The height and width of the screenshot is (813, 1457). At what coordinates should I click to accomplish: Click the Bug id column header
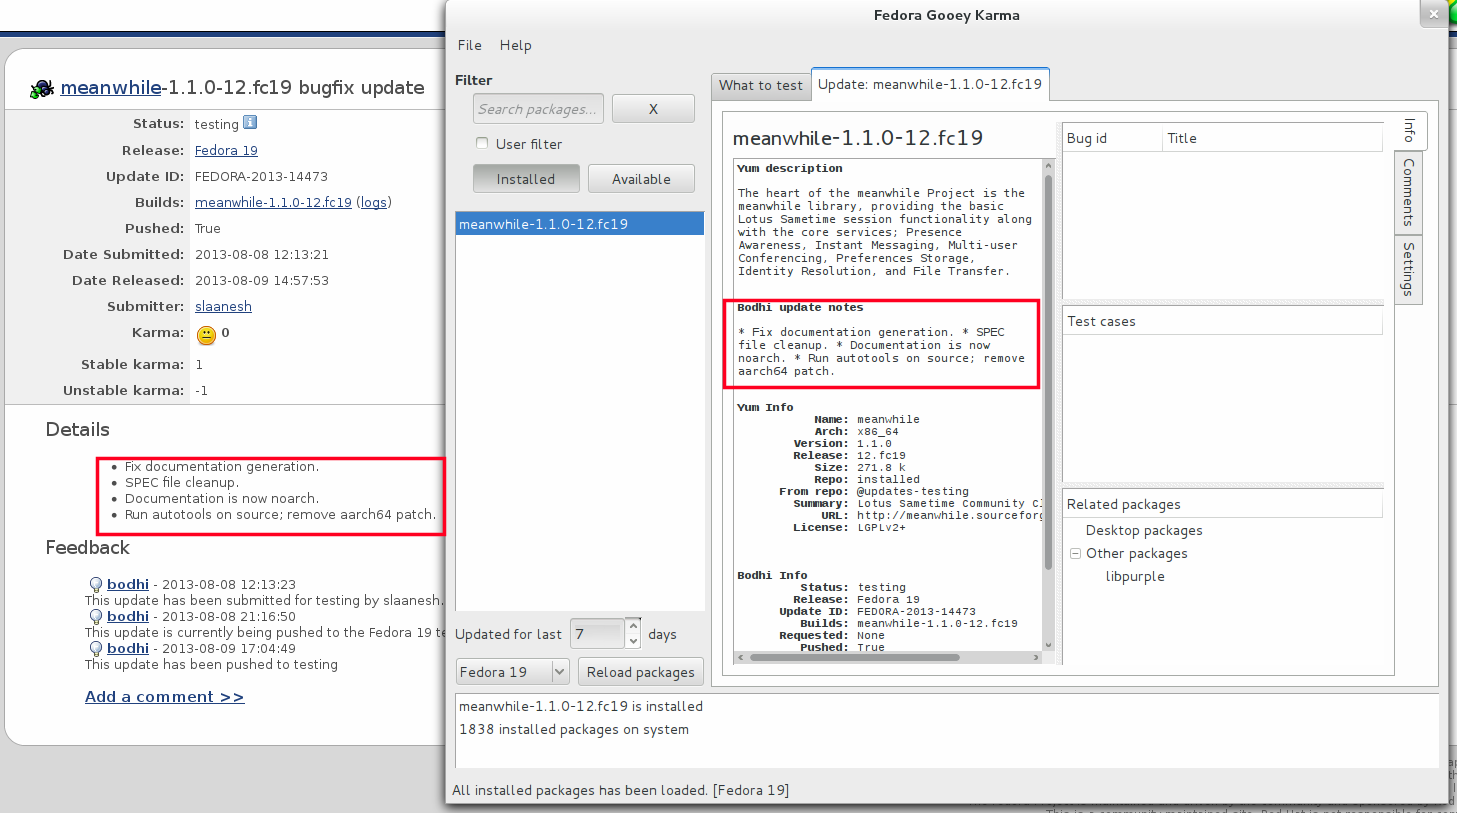pyautogui.click(x=1113, y=138)
